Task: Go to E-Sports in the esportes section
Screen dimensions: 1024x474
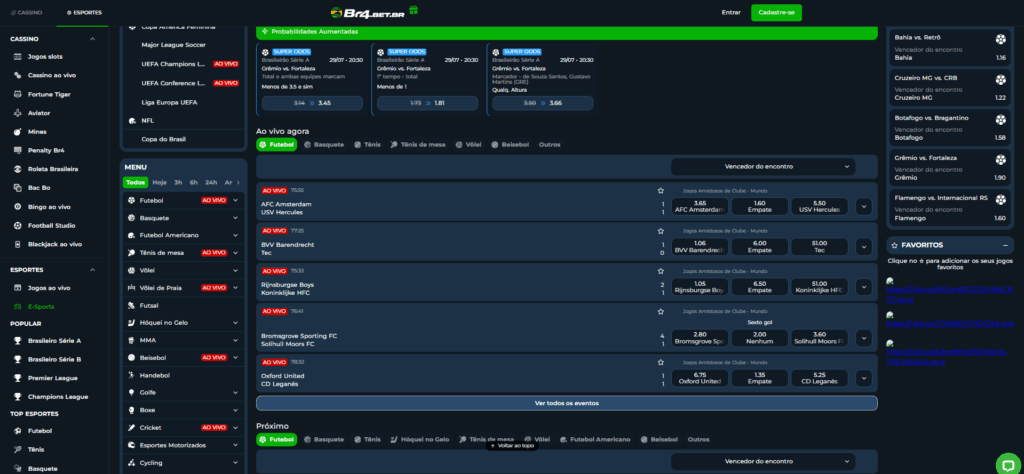Action: [40, 306]
